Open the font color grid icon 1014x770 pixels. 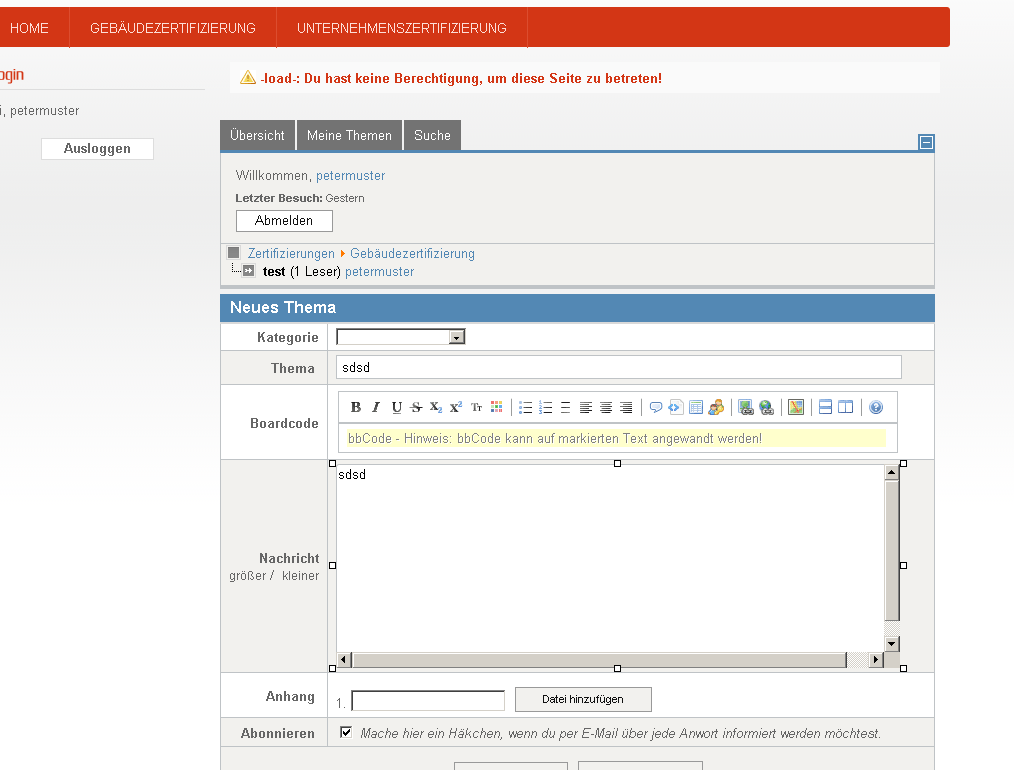(497, 407)
